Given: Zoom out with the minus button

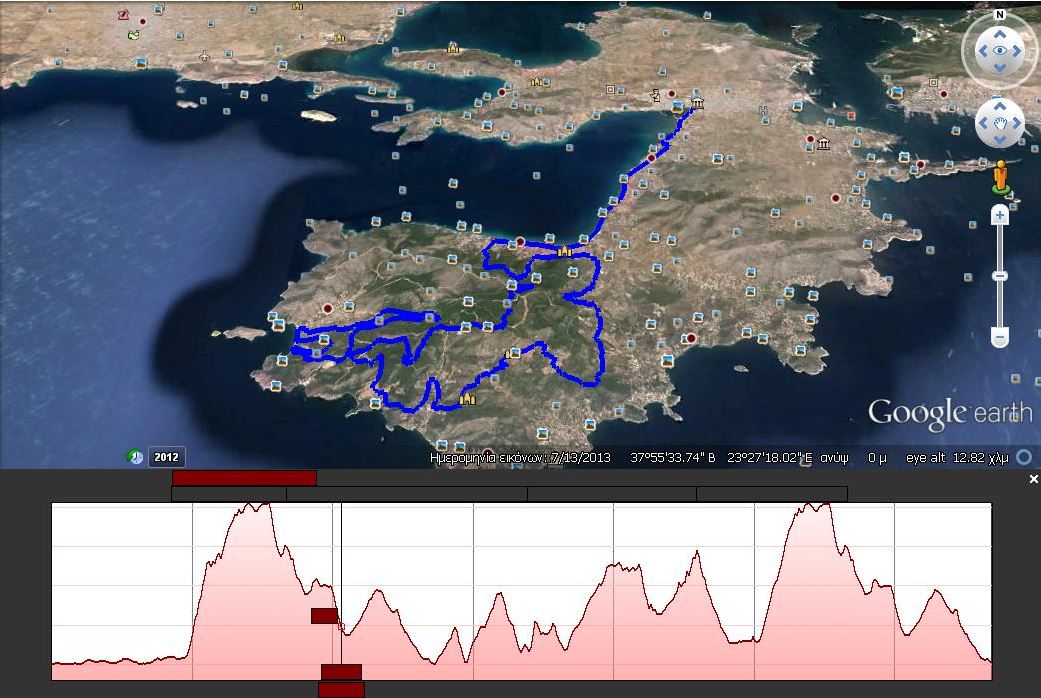Looking at the screenshot, I should click(x=999, y=338).
